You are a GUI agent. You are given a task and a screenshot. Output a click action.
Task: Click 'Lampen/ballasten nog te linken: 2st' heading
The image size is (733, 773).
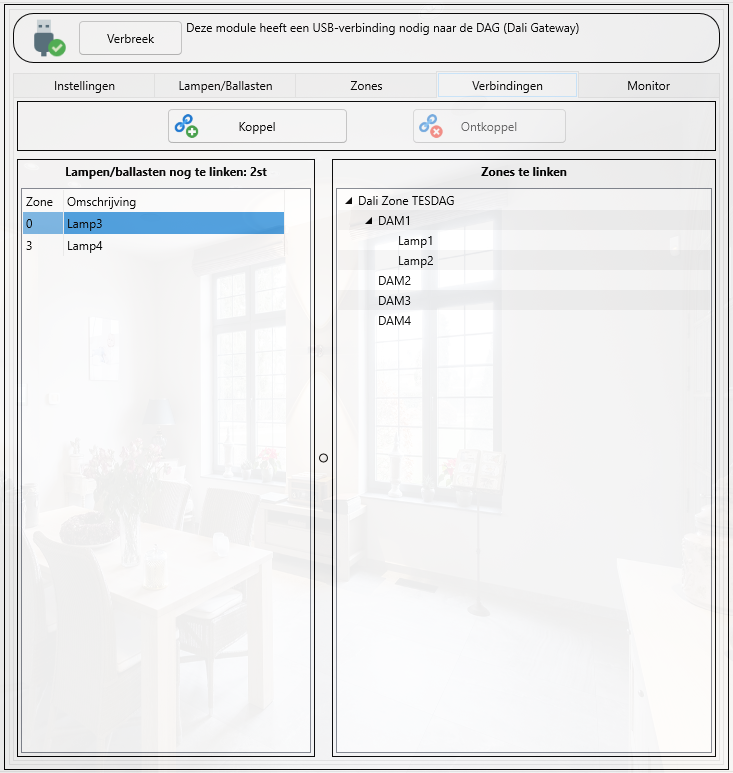(x=166, y=172)
